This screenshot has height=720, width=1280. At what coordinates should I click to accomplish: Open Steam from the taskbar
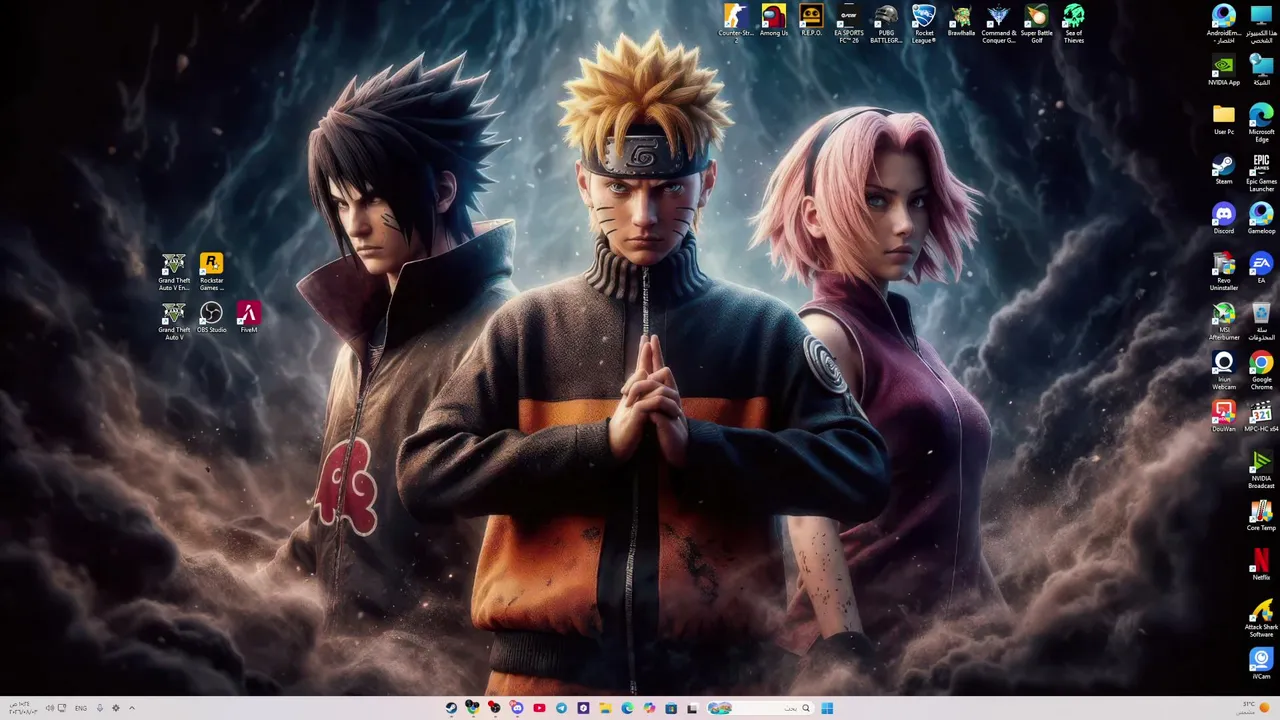tap(451, 708)
